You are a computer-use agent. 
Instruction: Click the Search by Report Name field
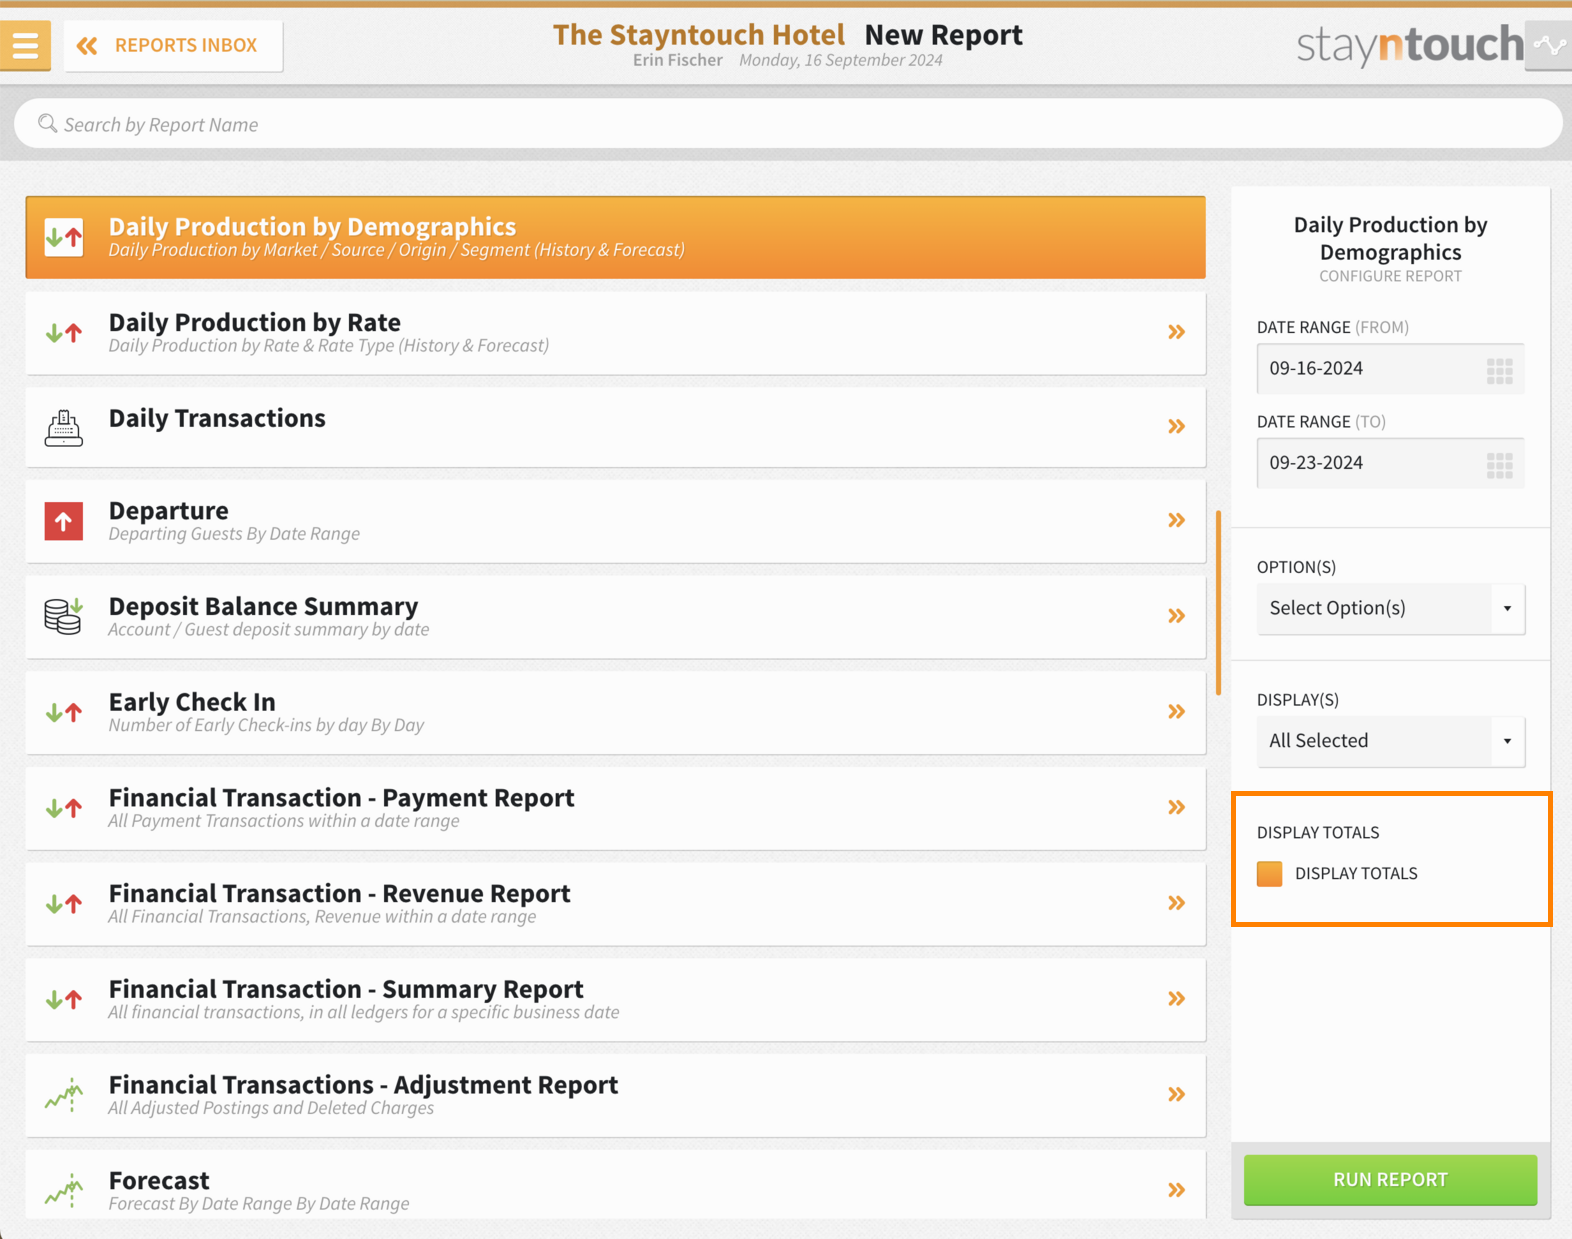point(788,124)
